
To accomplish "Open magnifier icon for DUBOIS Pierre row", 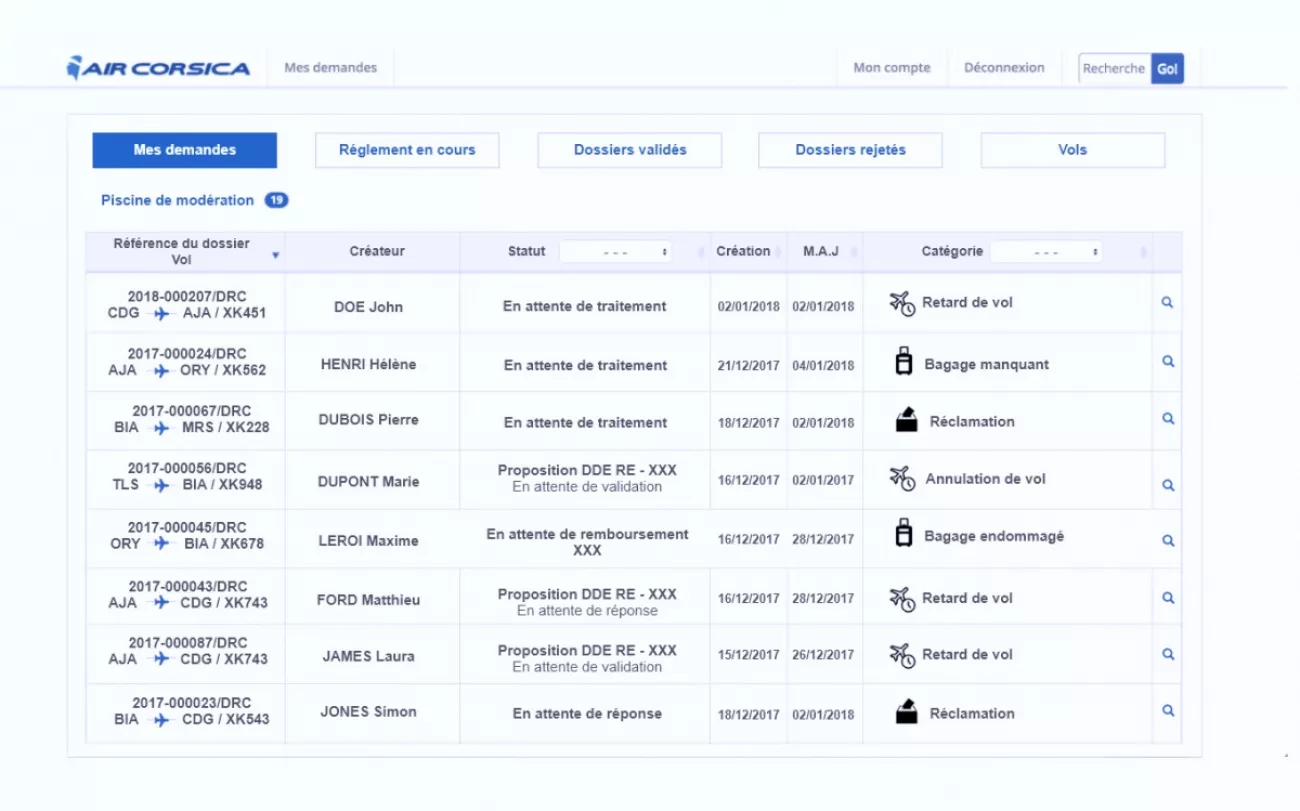I will click(1167, 419).
